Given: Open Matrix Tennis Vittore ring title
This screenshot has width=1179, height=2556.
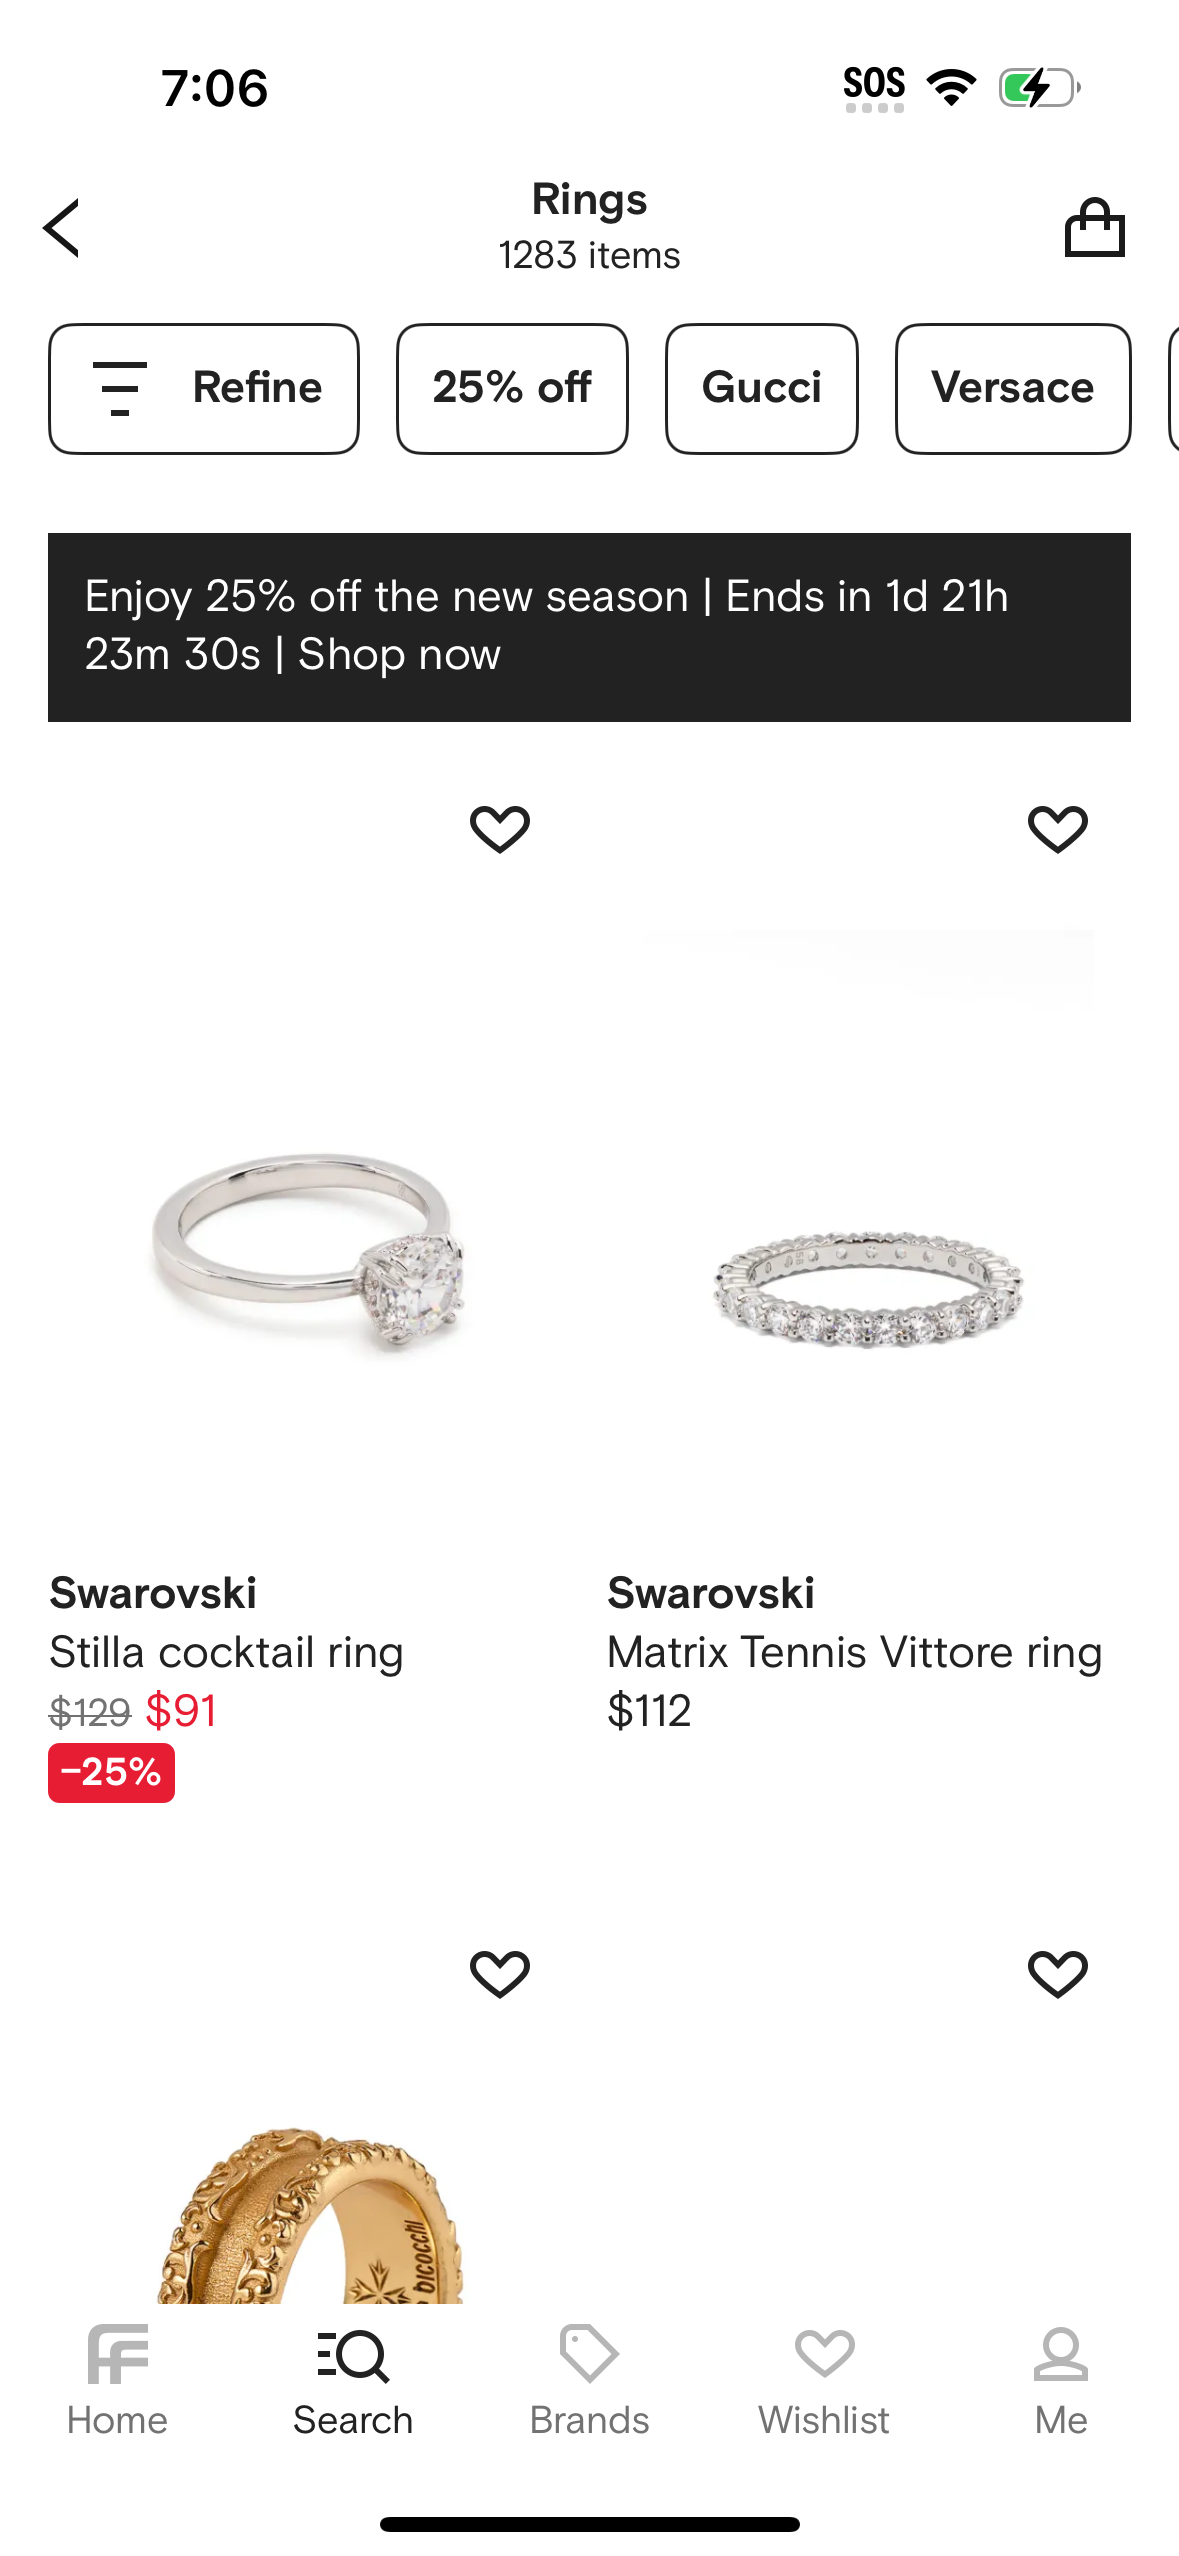Looking at the screenshot, I should tap(854, 1652).
